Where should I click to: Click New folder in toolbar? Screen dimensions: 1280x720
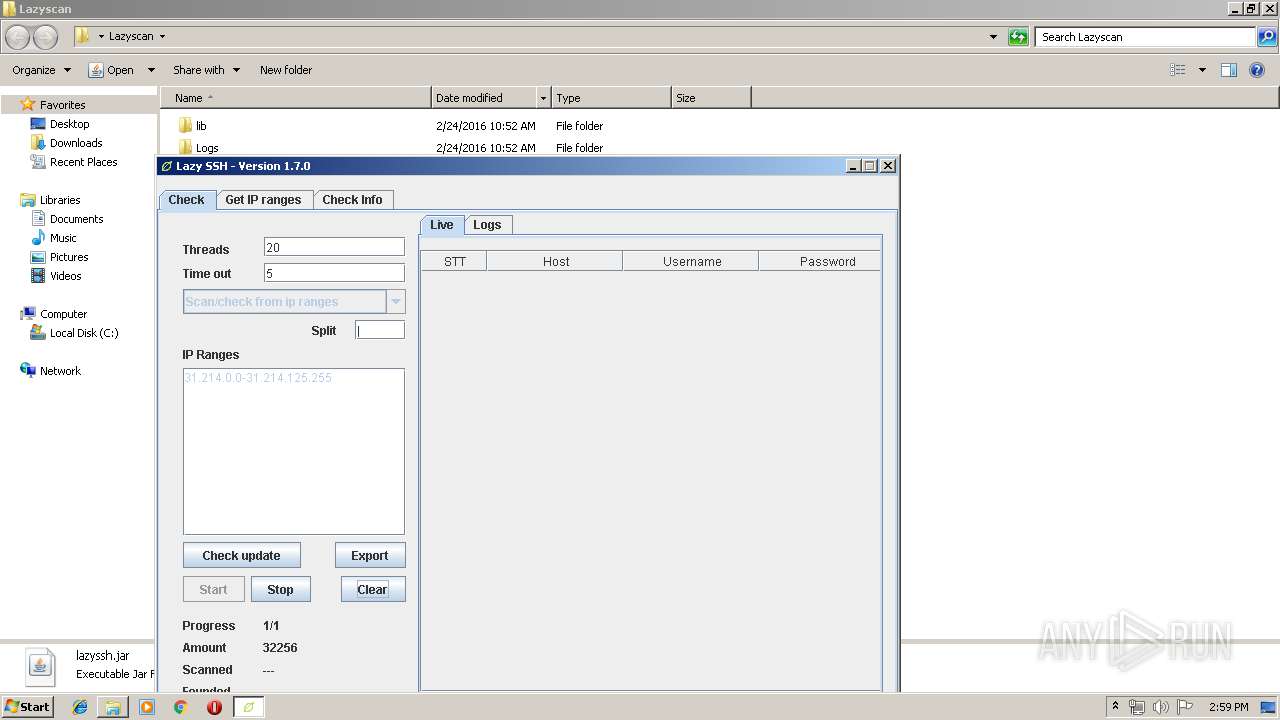[286, 70]
